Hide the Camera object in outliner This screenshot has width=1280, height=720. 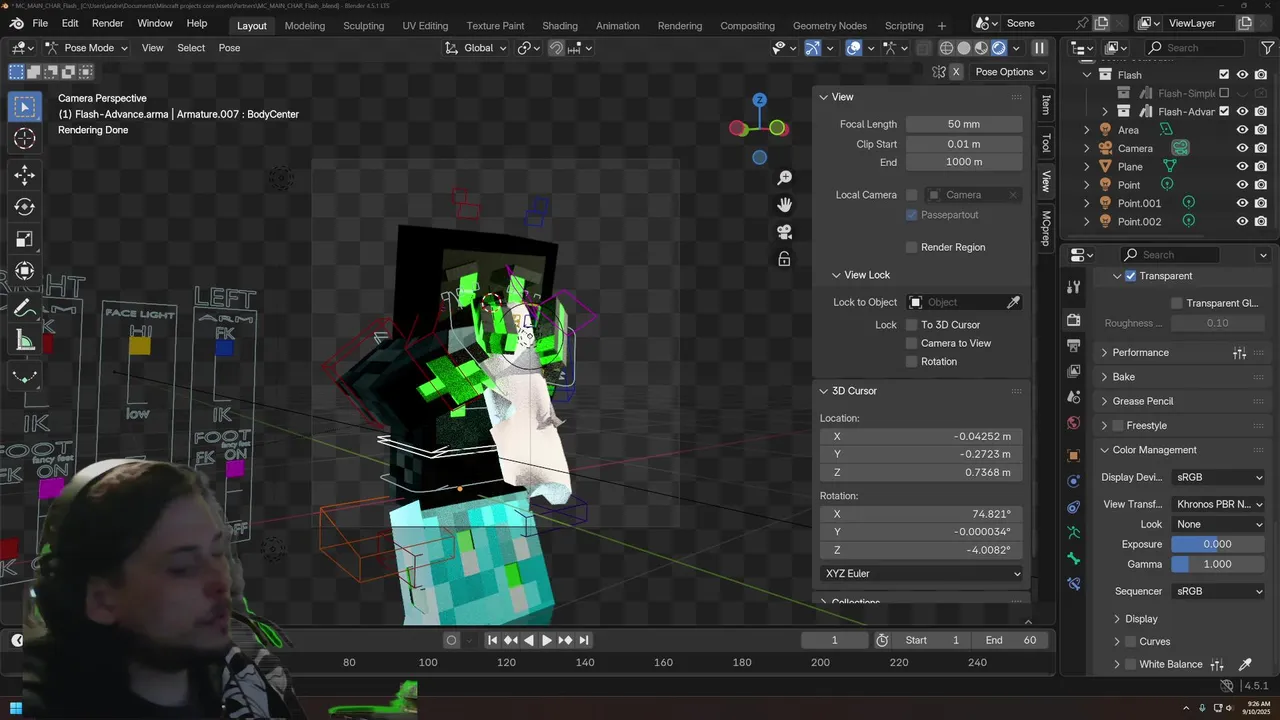tap(1242, 148)
